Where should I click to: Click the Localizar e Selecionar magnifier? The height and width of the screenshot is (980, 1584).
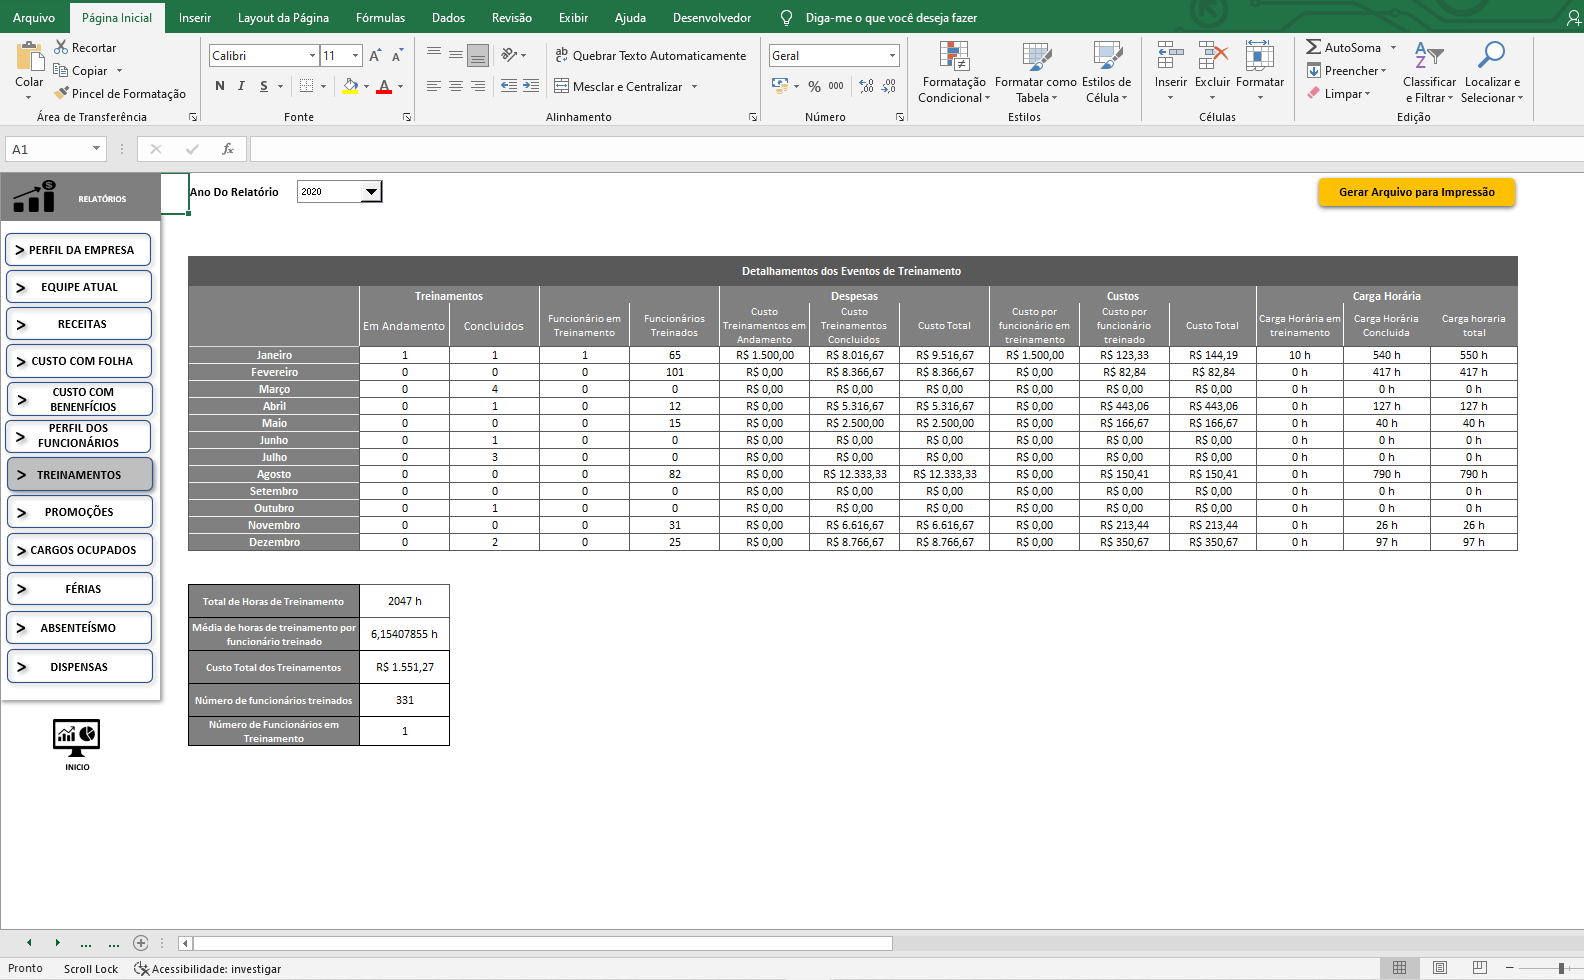1491,56
